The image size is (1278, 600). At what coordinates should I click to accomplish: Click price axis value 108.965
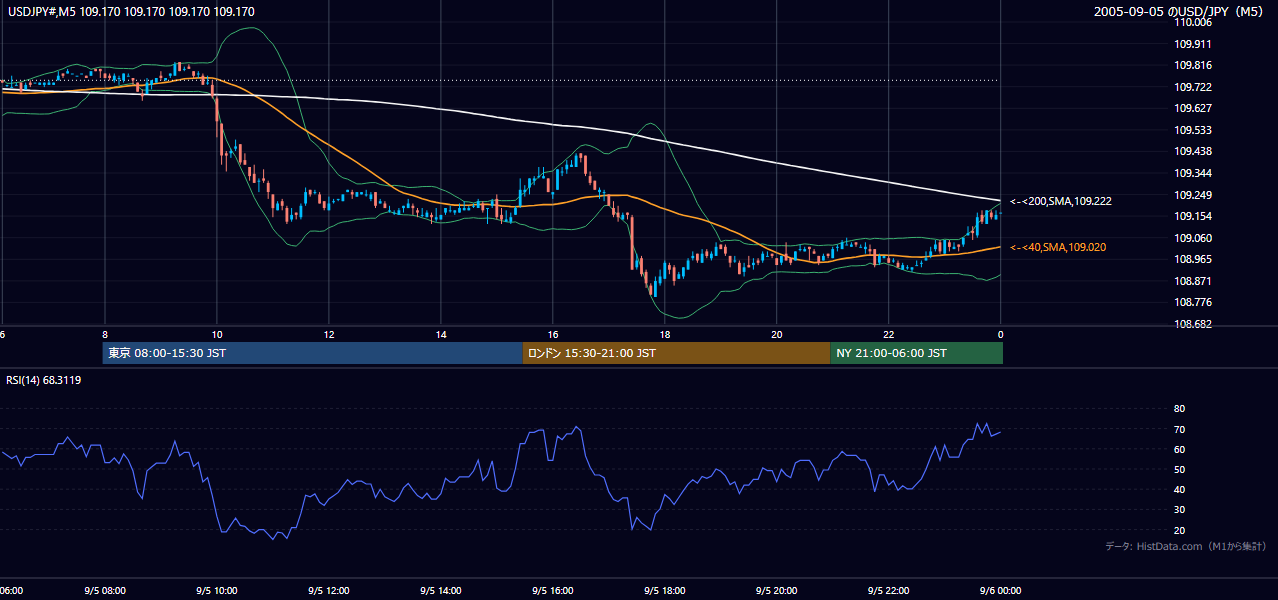coord(1192,259)
